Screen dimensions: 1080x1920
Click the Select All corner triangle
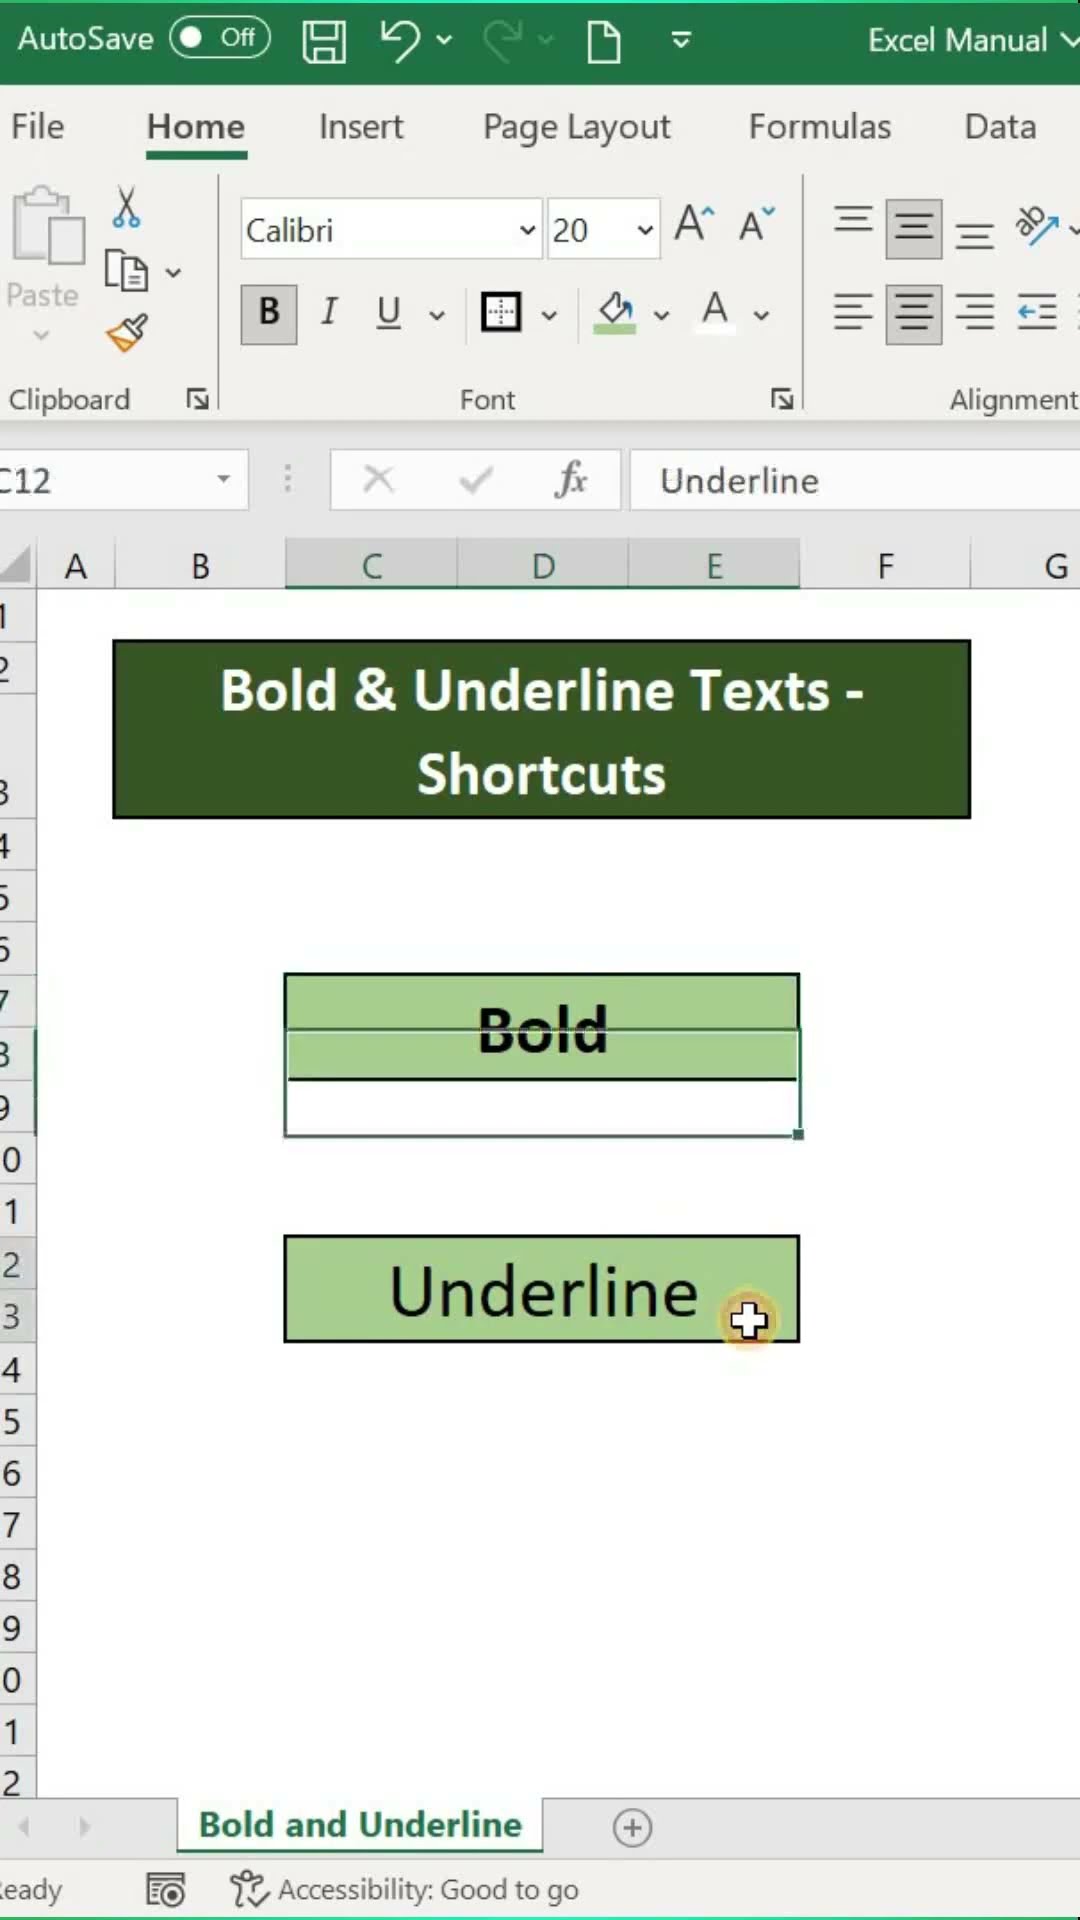click(x=17, y=565)
